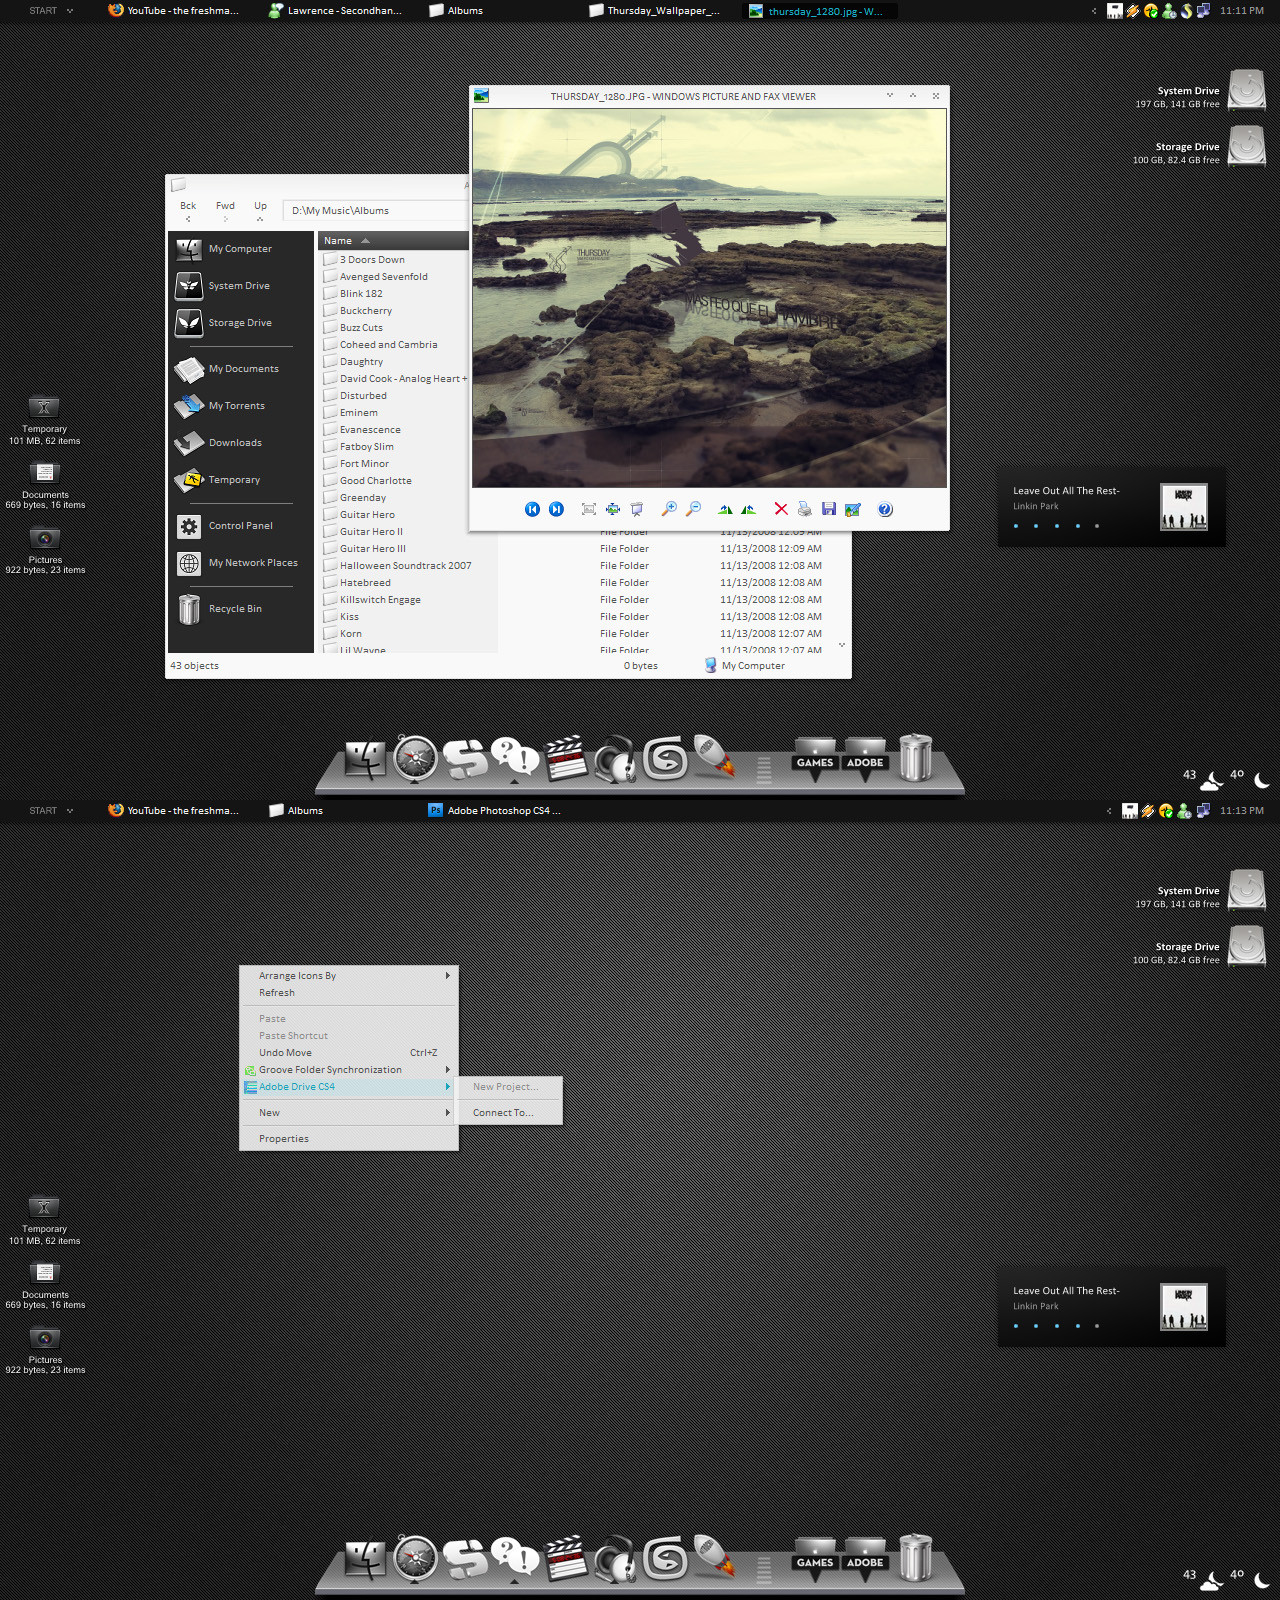
Task: Expand hidden tray icons beside the 11:13 PM clock
Action: [x=1108, y=811]
